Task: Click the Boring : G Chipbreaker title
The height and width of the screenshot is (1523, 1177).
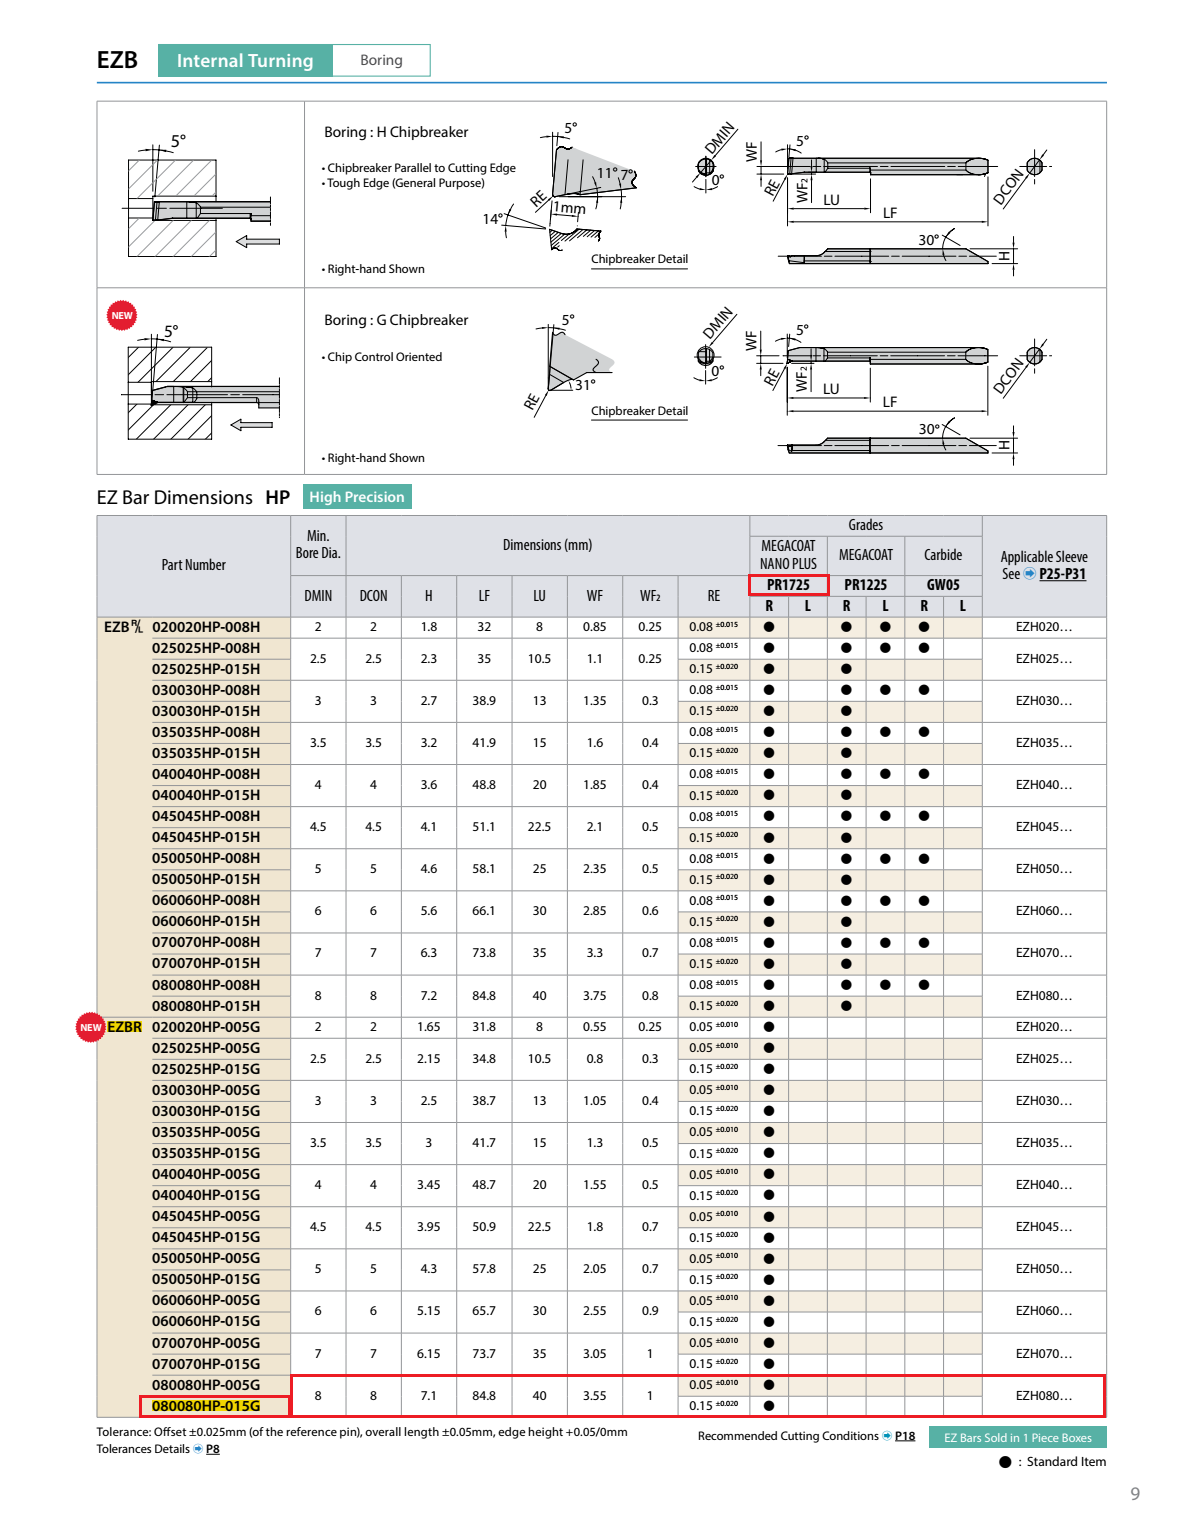Action: 396,320
